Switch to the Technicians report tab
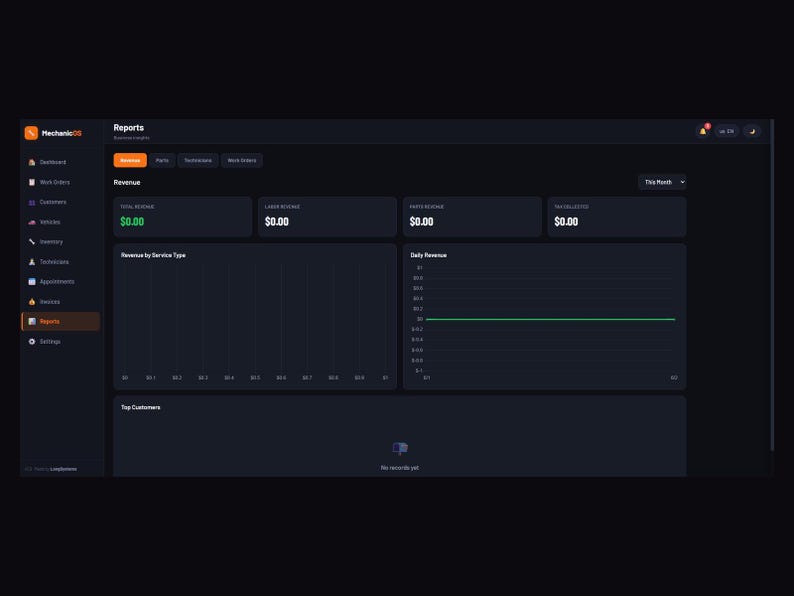Image resolution: width=794 pixels, height=596 pixels. click(x=198, y=160)
